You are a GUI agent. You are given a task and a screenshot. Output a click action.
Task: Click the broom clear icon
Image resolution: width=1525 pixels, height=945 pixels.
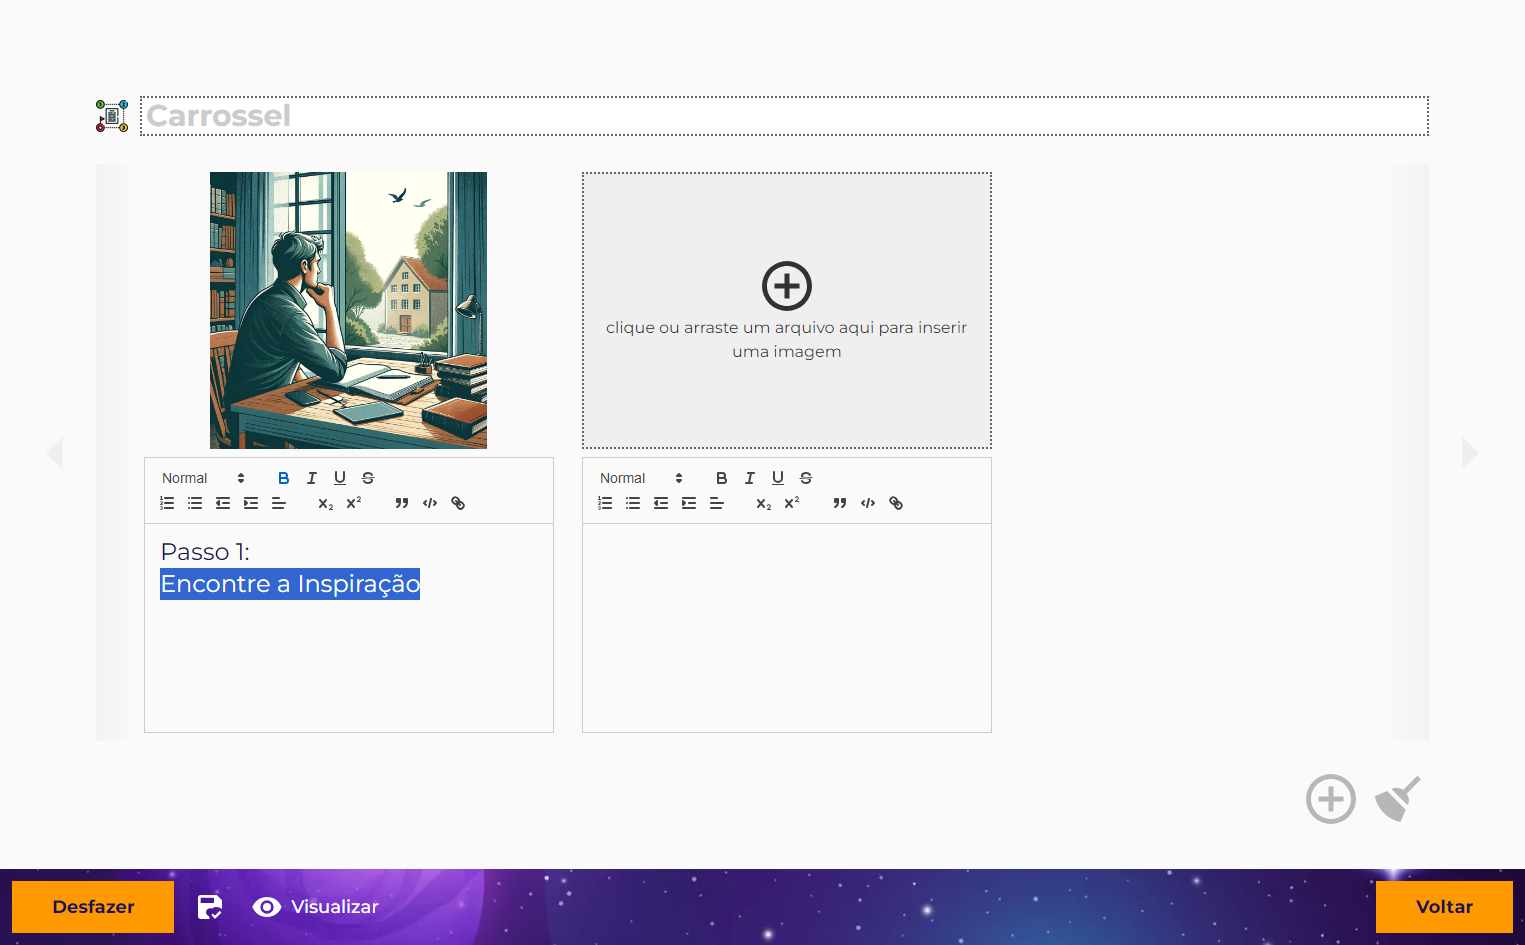coord(1398,799)
